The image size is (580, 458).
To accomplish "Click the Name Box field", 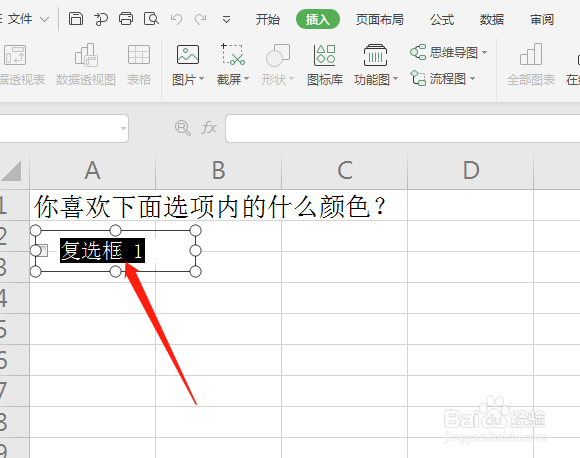I will 64,128.
